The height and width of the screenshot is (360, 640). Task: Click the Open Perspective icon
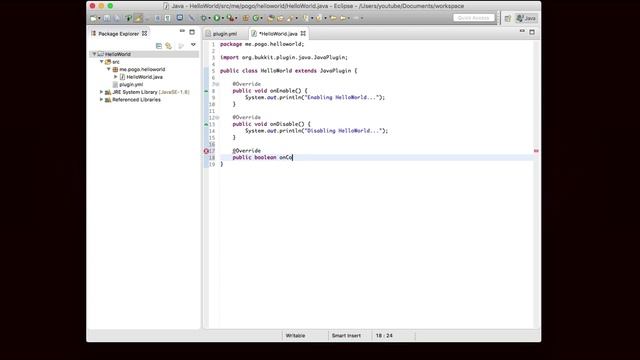[508, 18]
